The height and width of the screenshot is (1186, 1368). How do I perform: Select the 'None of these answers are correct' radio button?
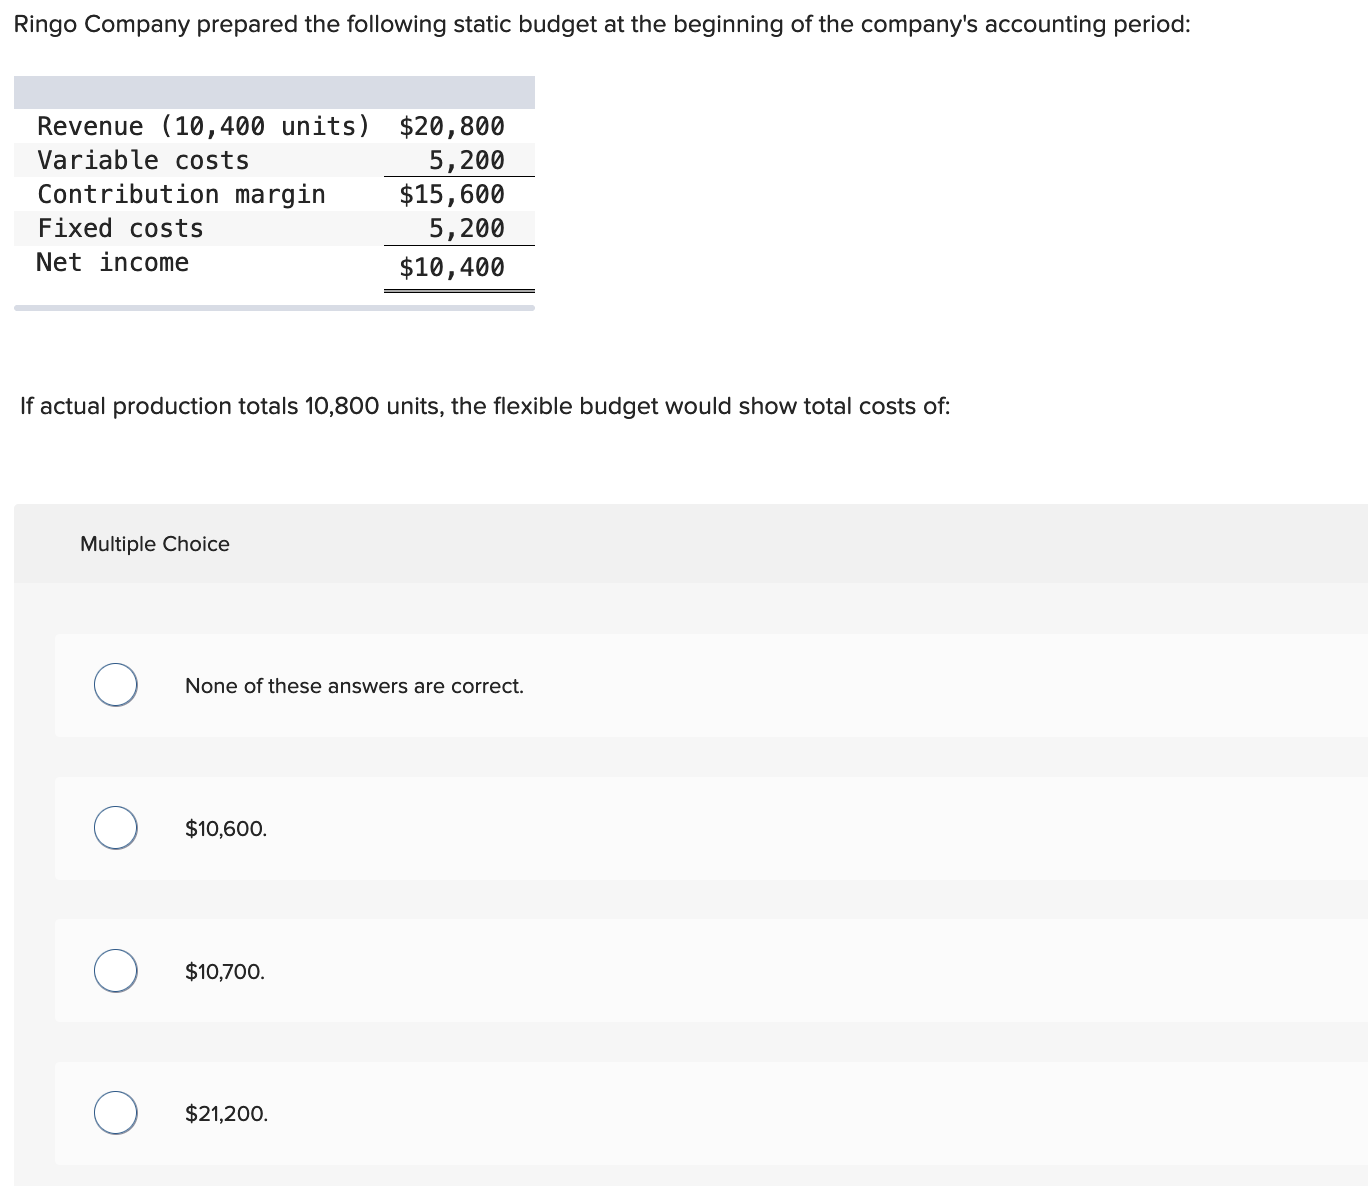[x=116, y=685]
